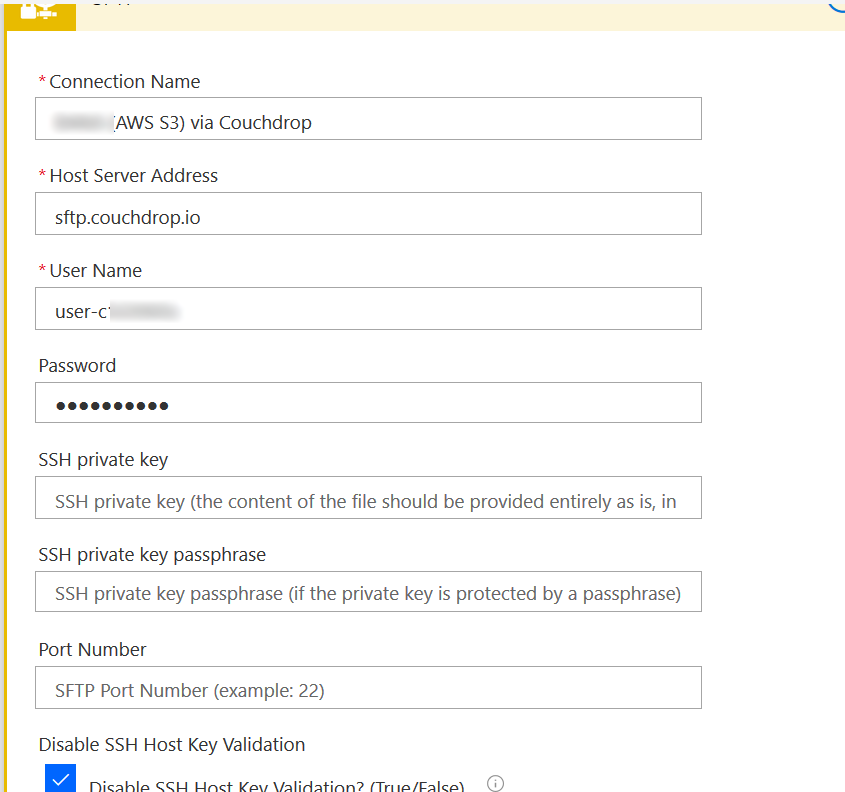Select the SSH private key passphrase field

368,592
